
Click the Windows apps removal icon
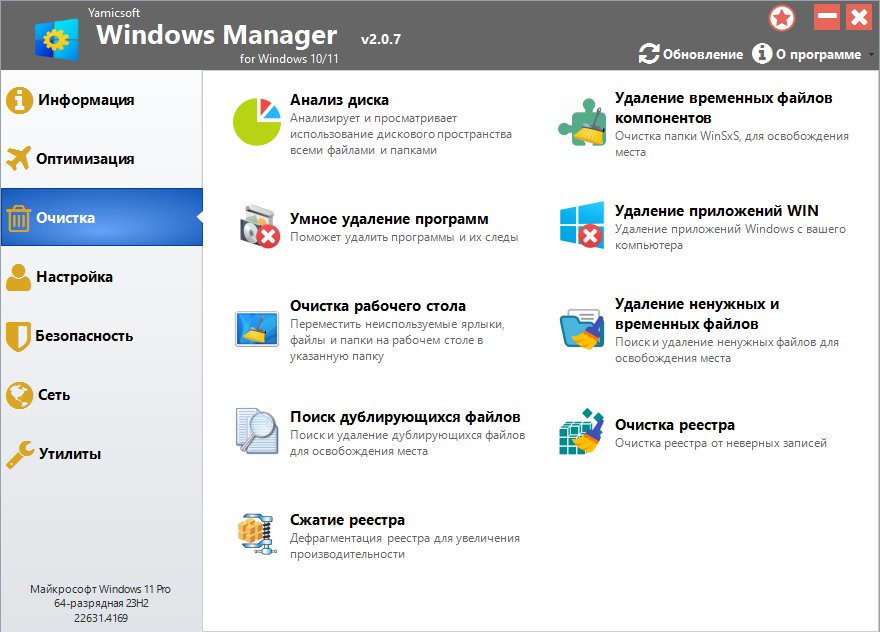pyautogui.click(x=582, y=227)
